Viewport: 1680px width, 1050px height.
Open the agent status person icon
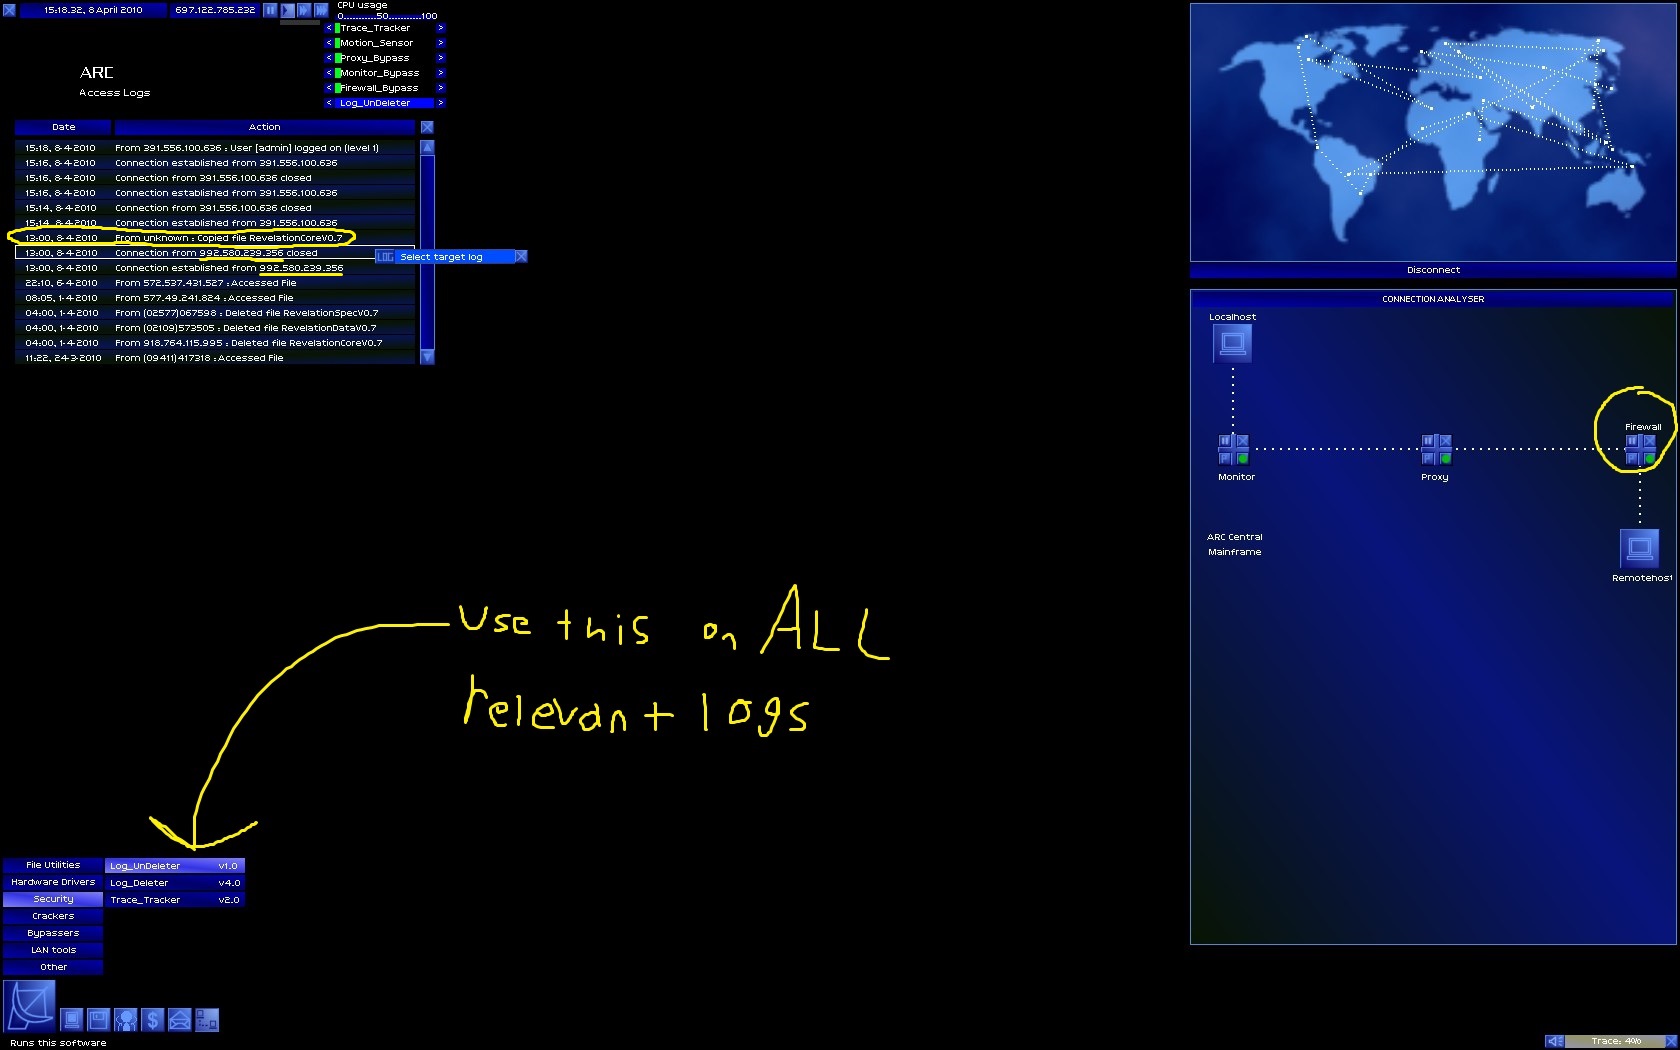[125, 1020]
